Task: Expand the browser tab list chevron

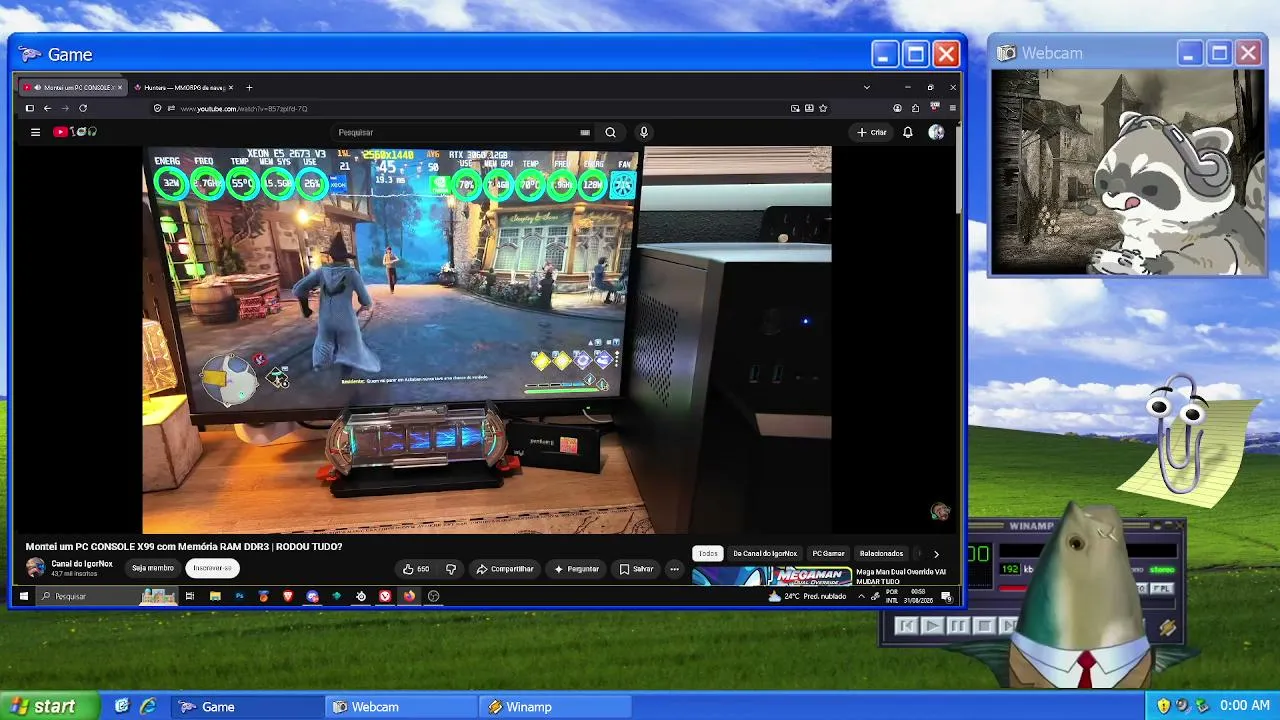Action: tap(866, 87)
